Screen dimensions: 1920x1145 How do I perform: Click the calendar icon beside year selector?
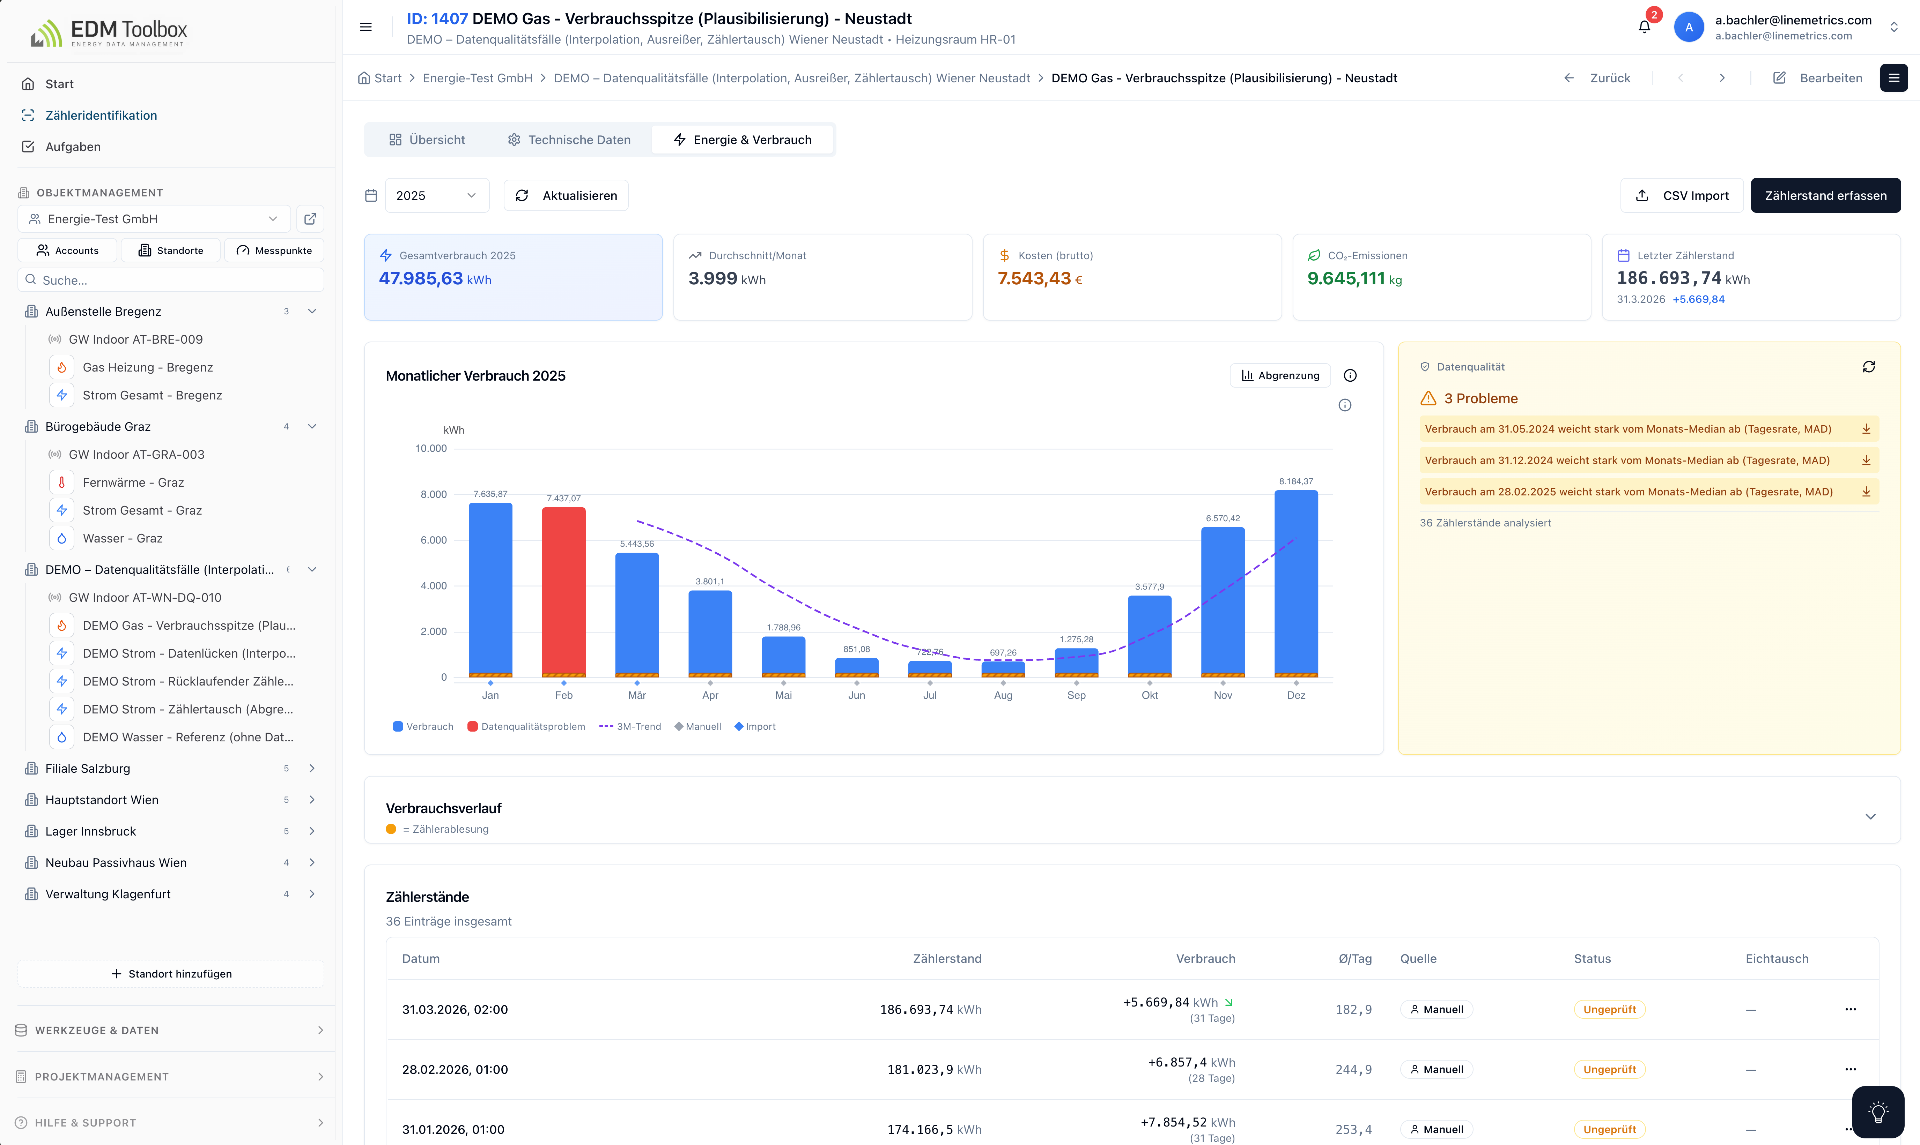[x=371, y=196]
